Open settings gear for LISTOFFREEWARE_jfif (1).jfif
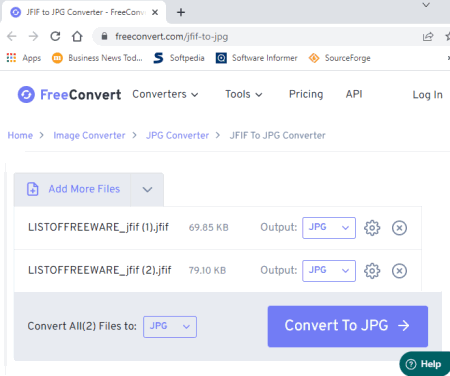This screenshot has height=376, width=450. click(x=372, y=228)
